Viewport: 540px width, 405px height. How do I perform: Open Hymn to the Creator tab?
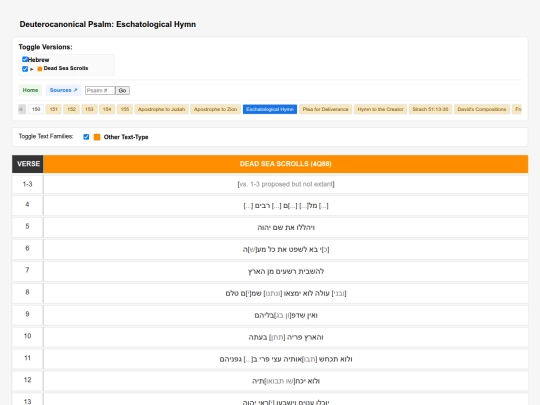(381, 109)
